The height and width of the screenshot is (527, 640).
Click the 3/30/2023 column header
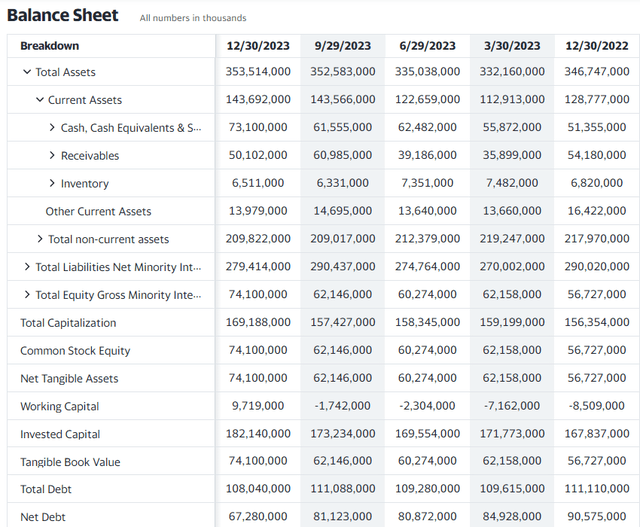click(x=512, y=46)
